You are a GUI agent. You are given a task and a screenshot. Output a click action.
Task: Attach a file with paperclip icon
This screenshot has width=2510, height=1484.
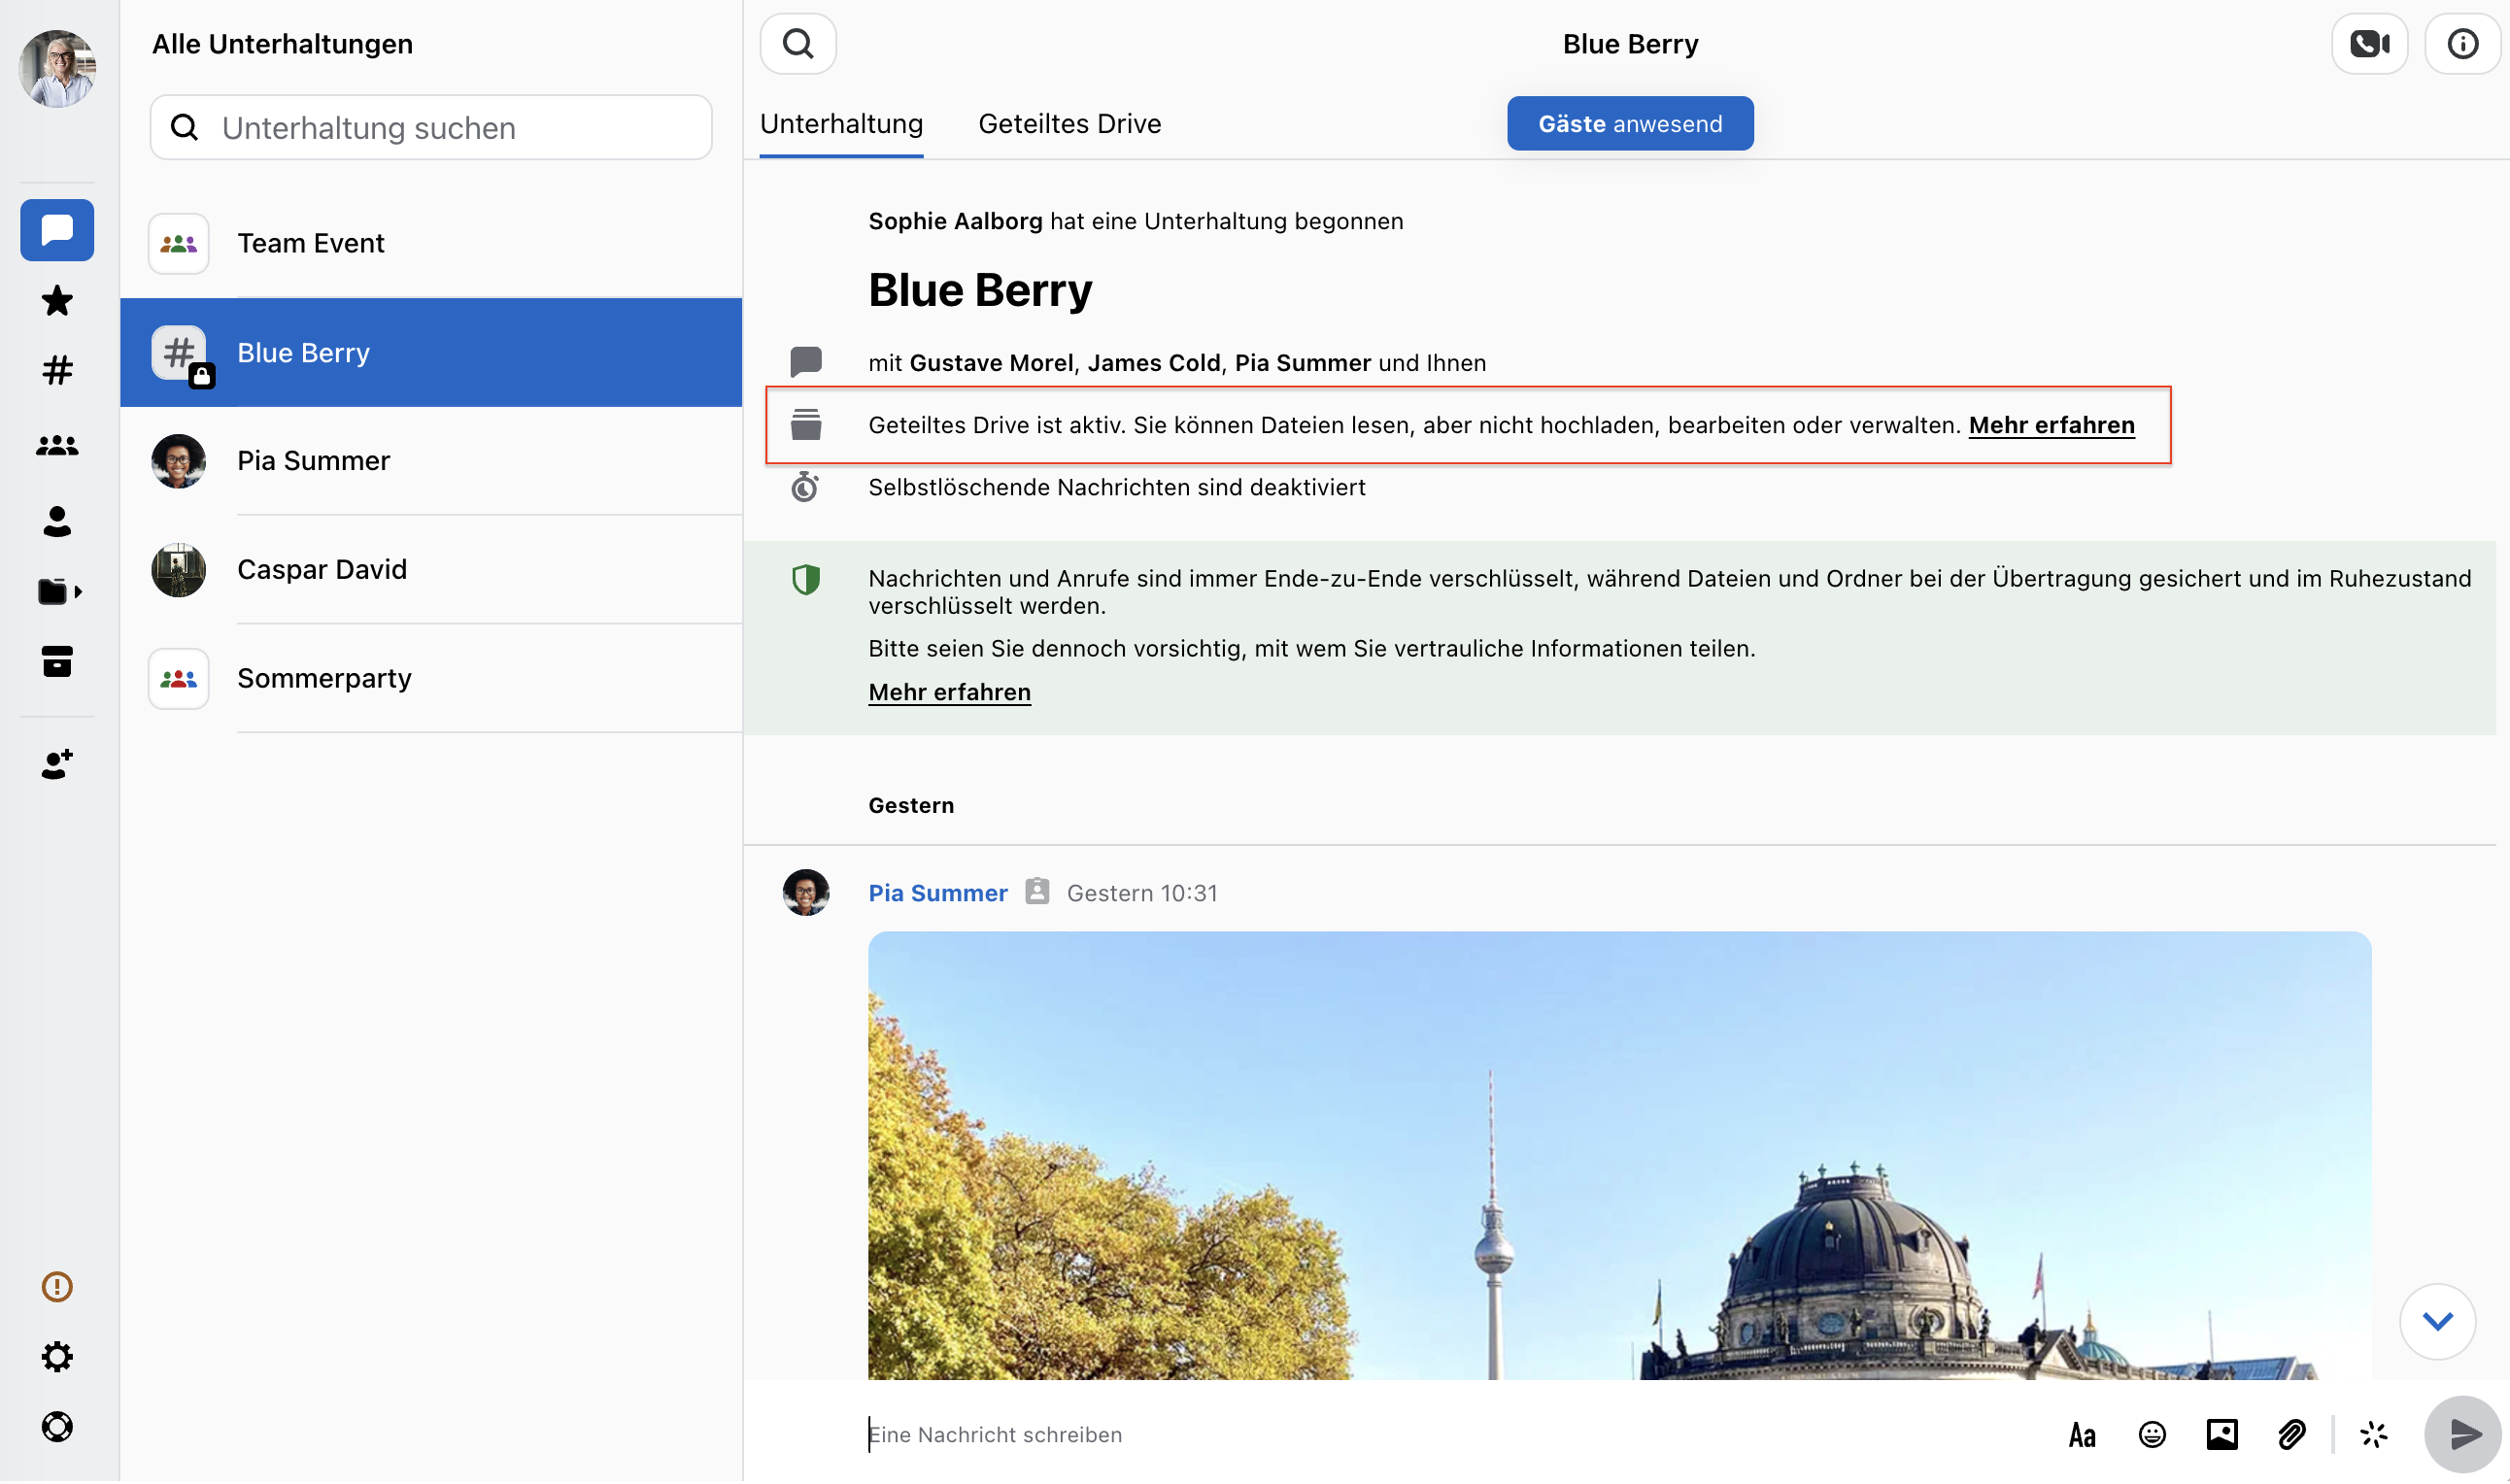[2292, 1437]
